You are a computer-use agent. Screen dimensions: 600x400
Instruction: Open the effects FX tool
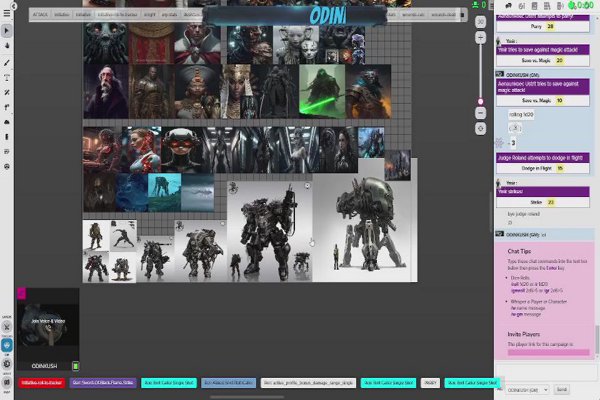tap(7, 93)
